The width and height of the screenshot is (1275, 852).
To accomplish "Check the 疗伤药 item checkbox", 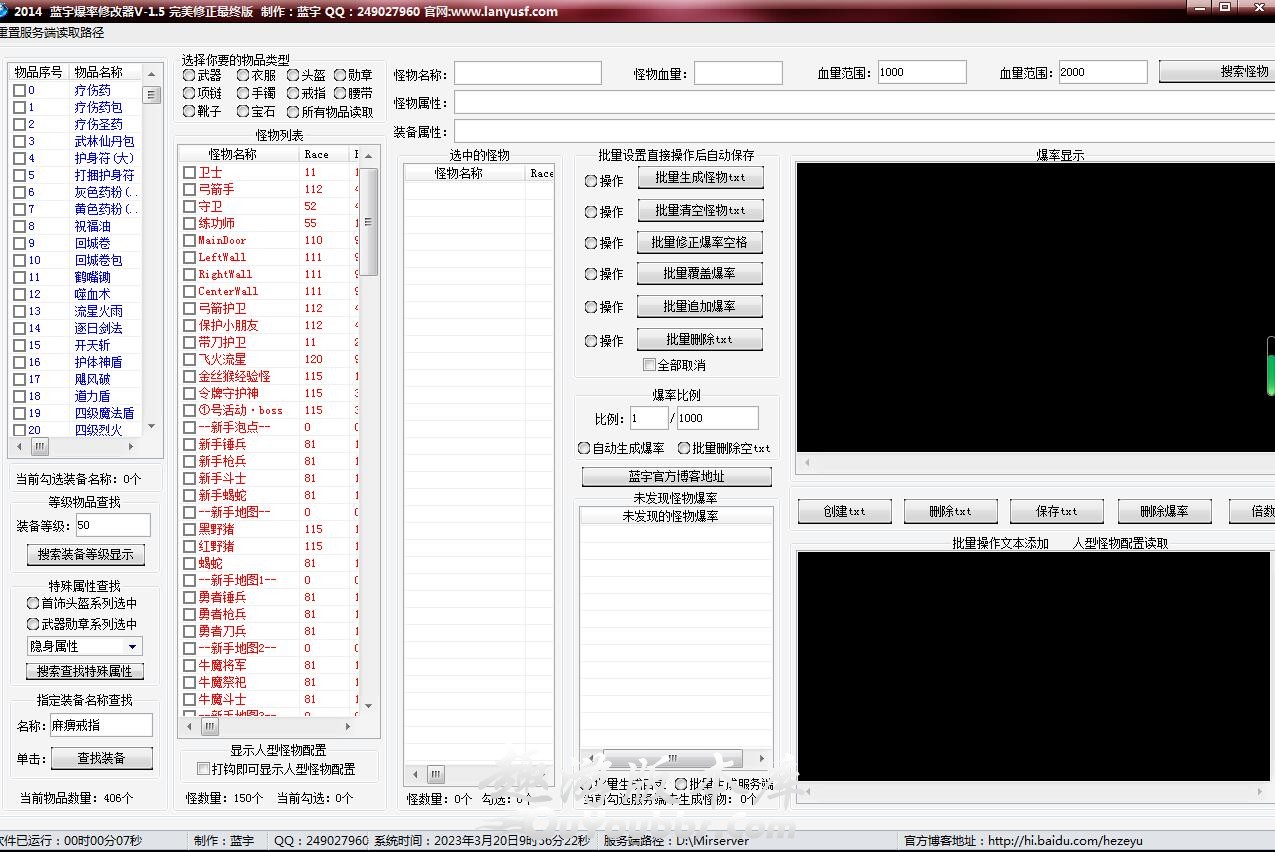I will coord(19,90).
